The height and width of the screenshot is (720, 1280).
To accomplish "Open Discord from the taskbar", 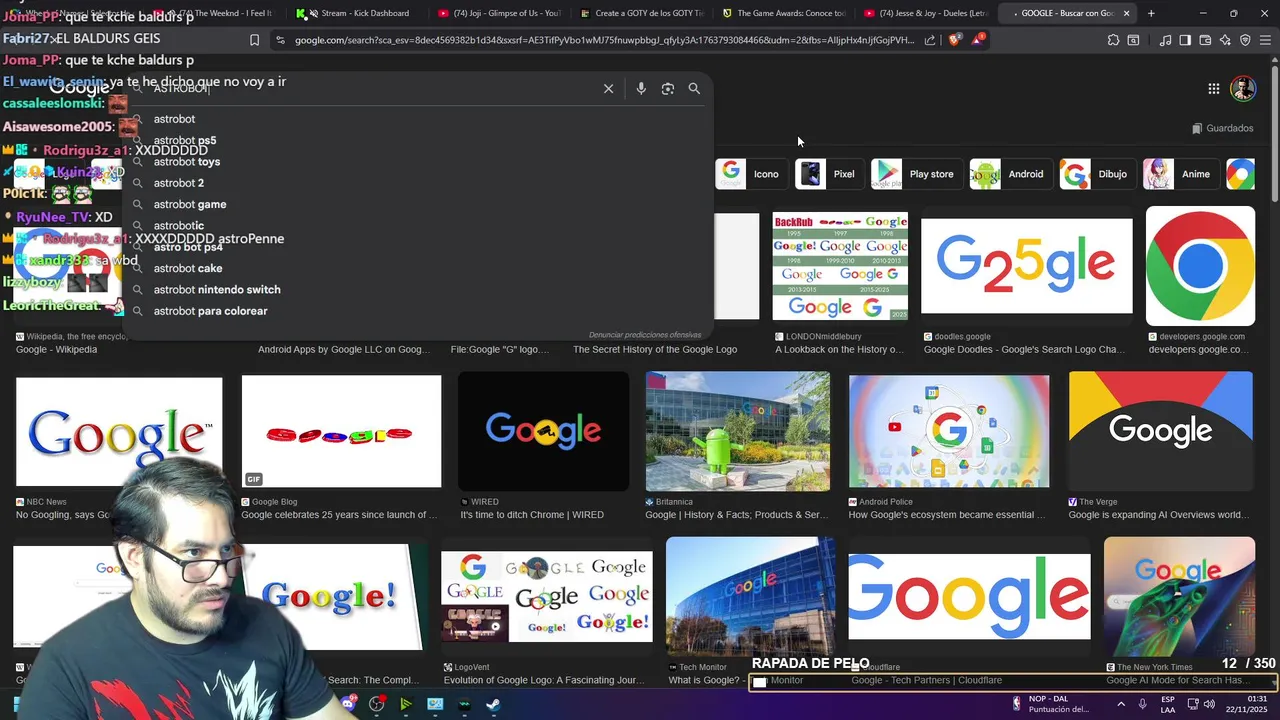I will click(x=347, y=704).
